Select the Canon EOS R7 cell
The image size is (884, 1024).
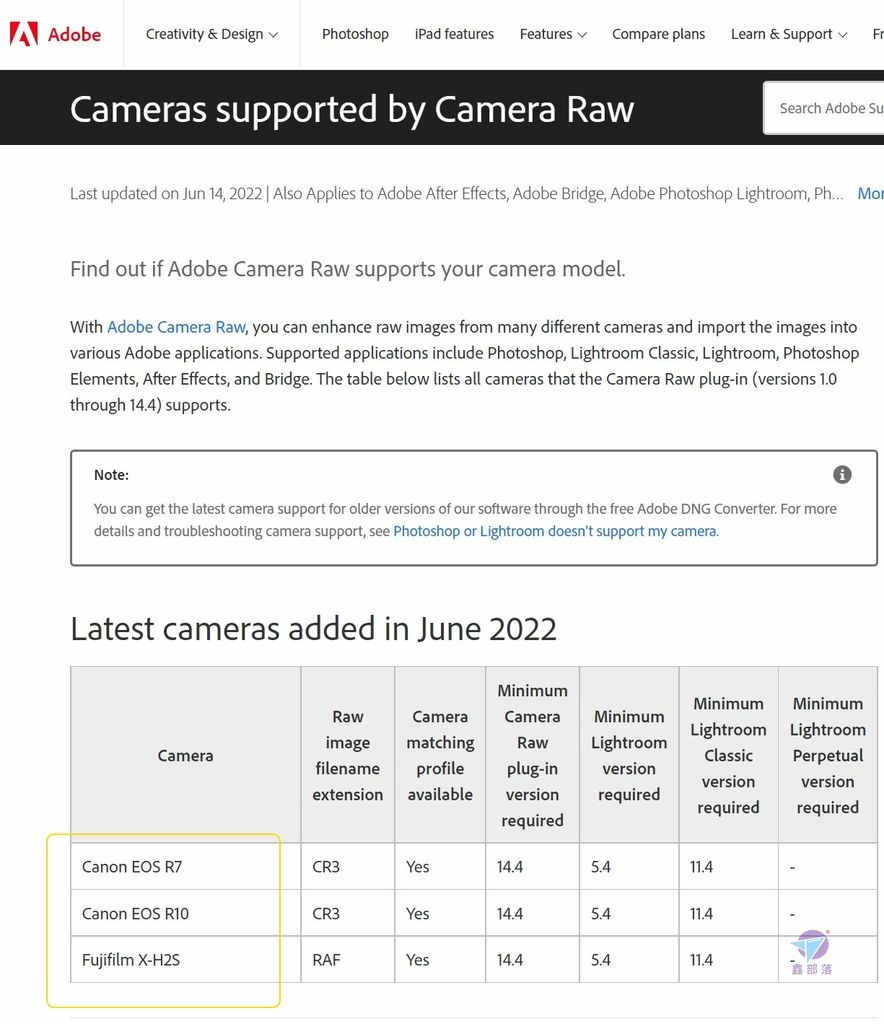pyautogui.click(x=185, y=867)
